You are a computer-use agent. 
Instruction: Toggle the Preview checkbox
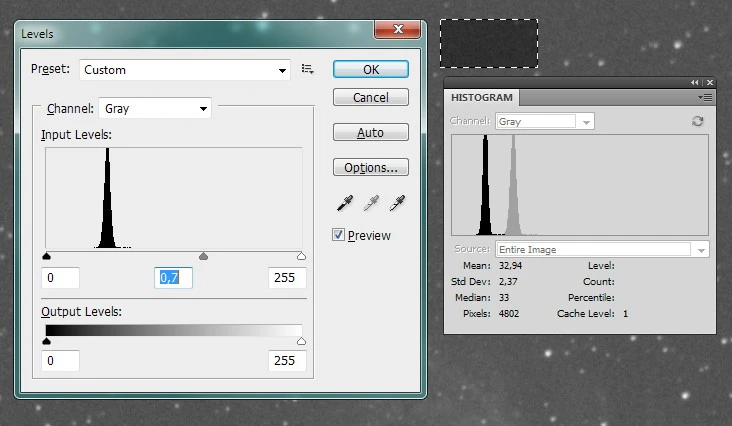(339, 235)
